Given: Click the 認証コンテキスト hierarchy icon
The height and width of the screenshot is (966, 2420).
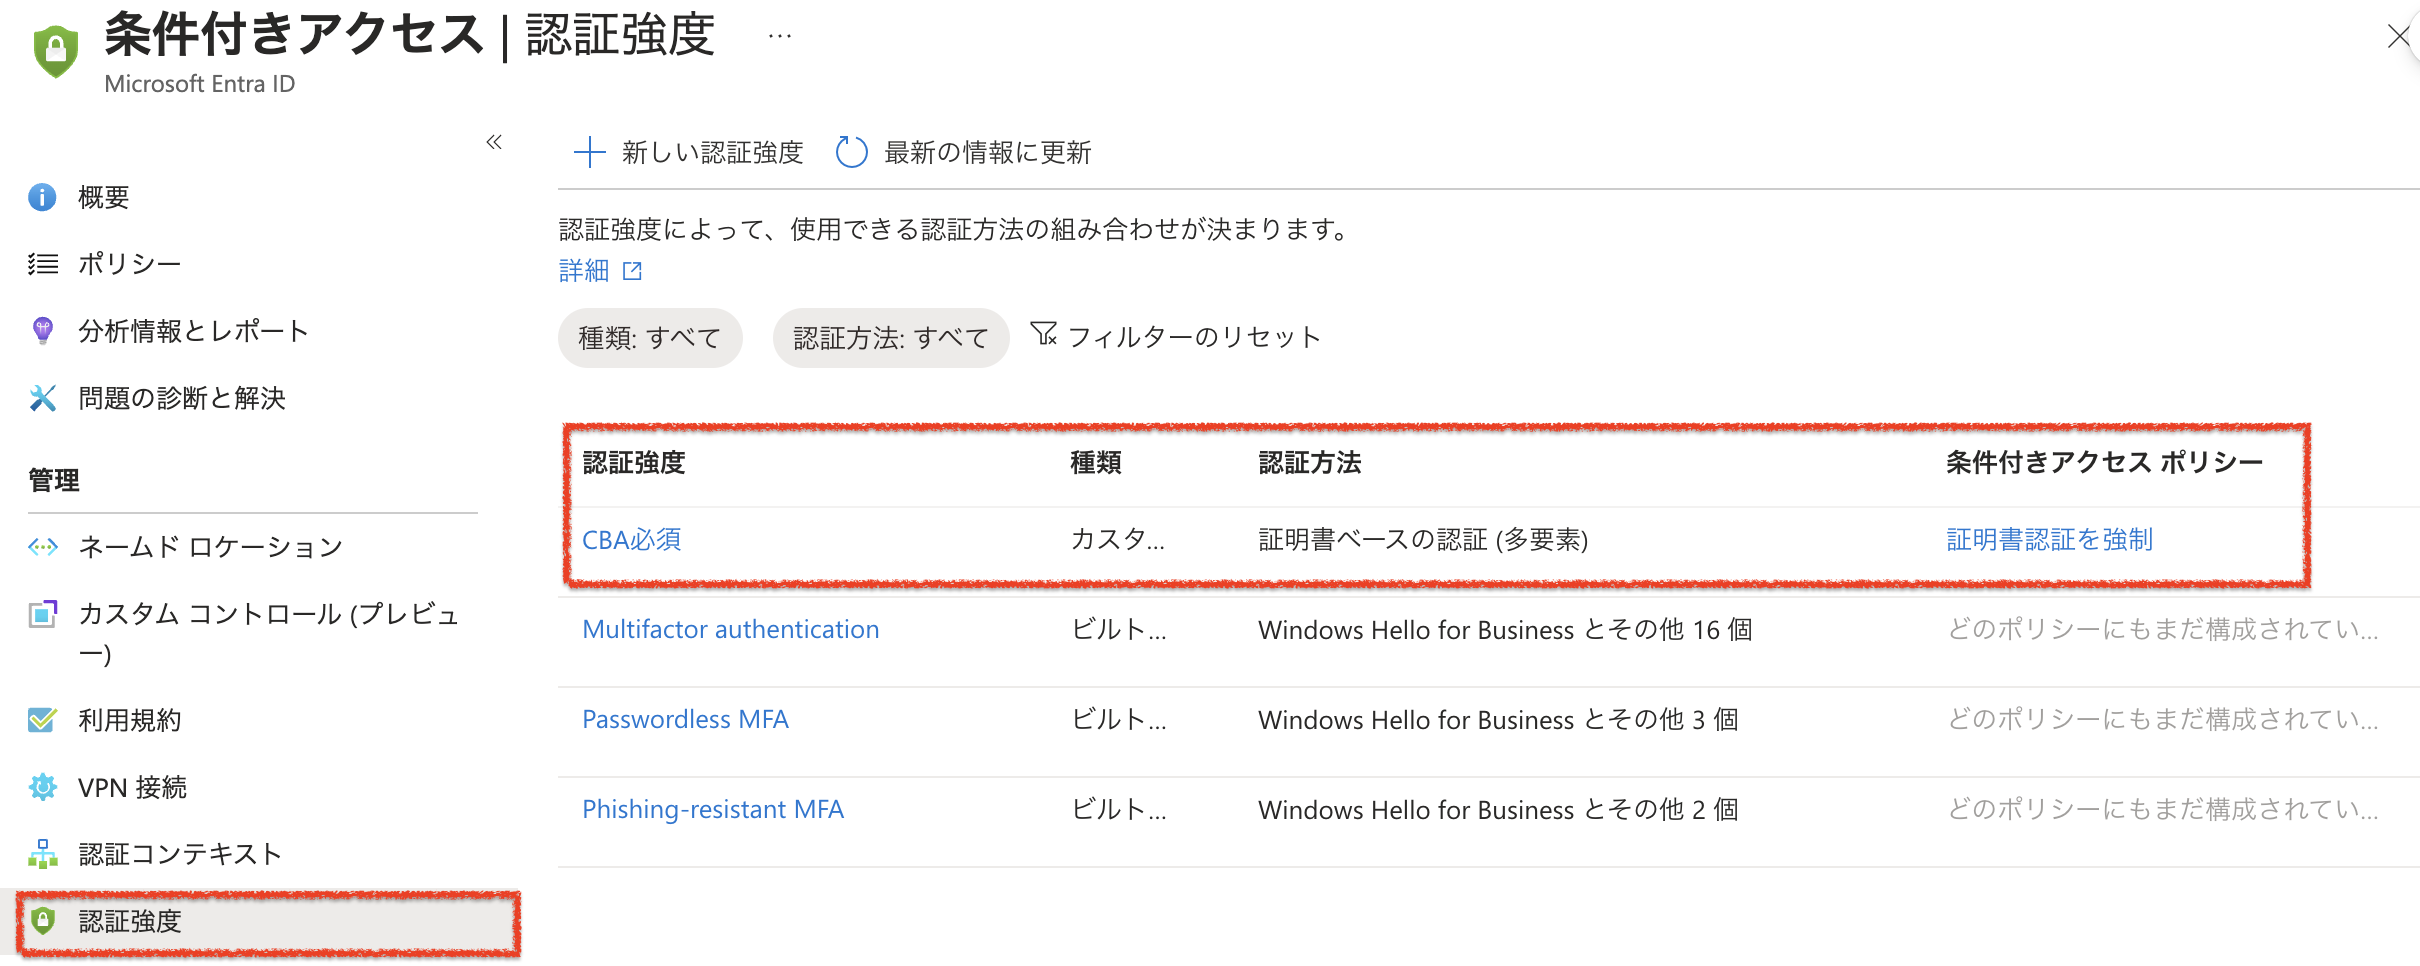Looking at the screenshot, I should pos(42,854).
